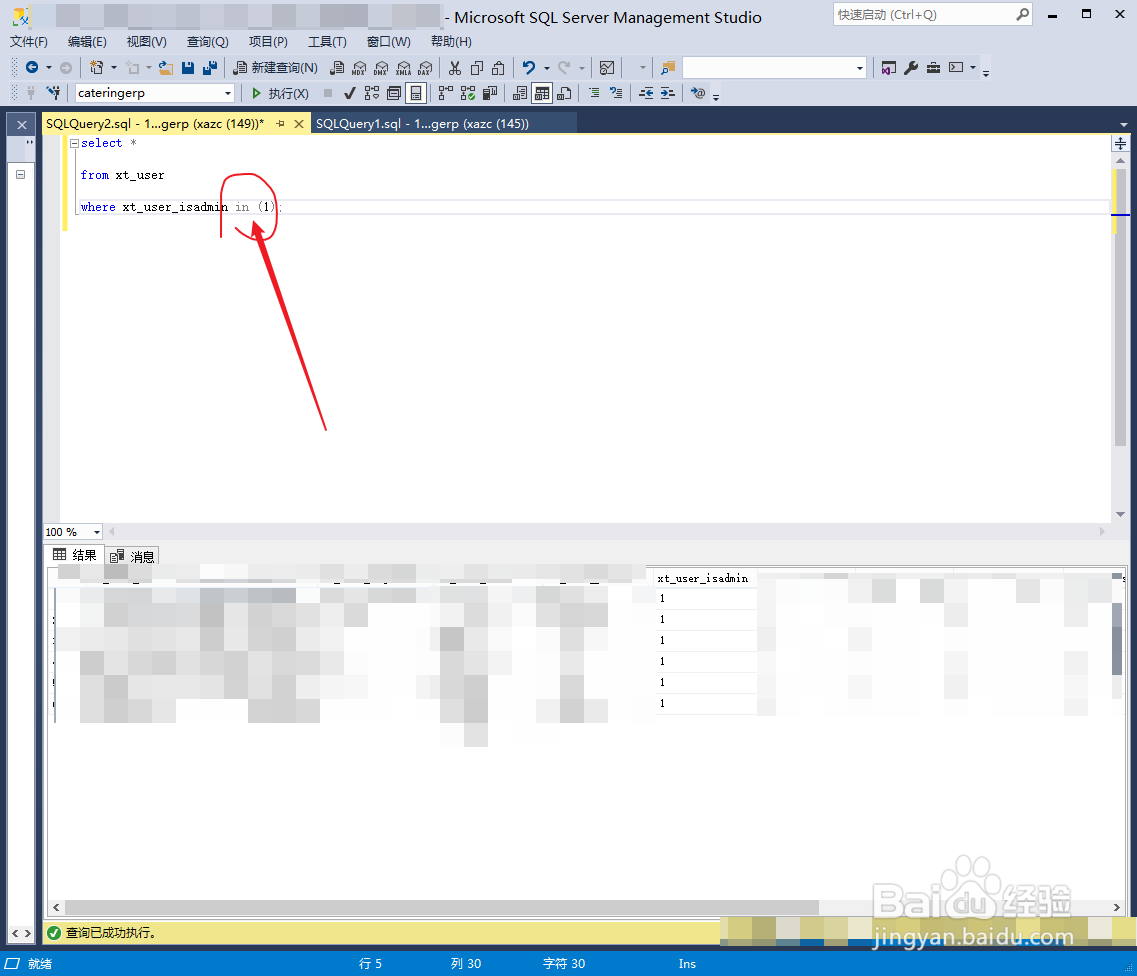Click the 新建查询(N) button

tap(276, 67)
